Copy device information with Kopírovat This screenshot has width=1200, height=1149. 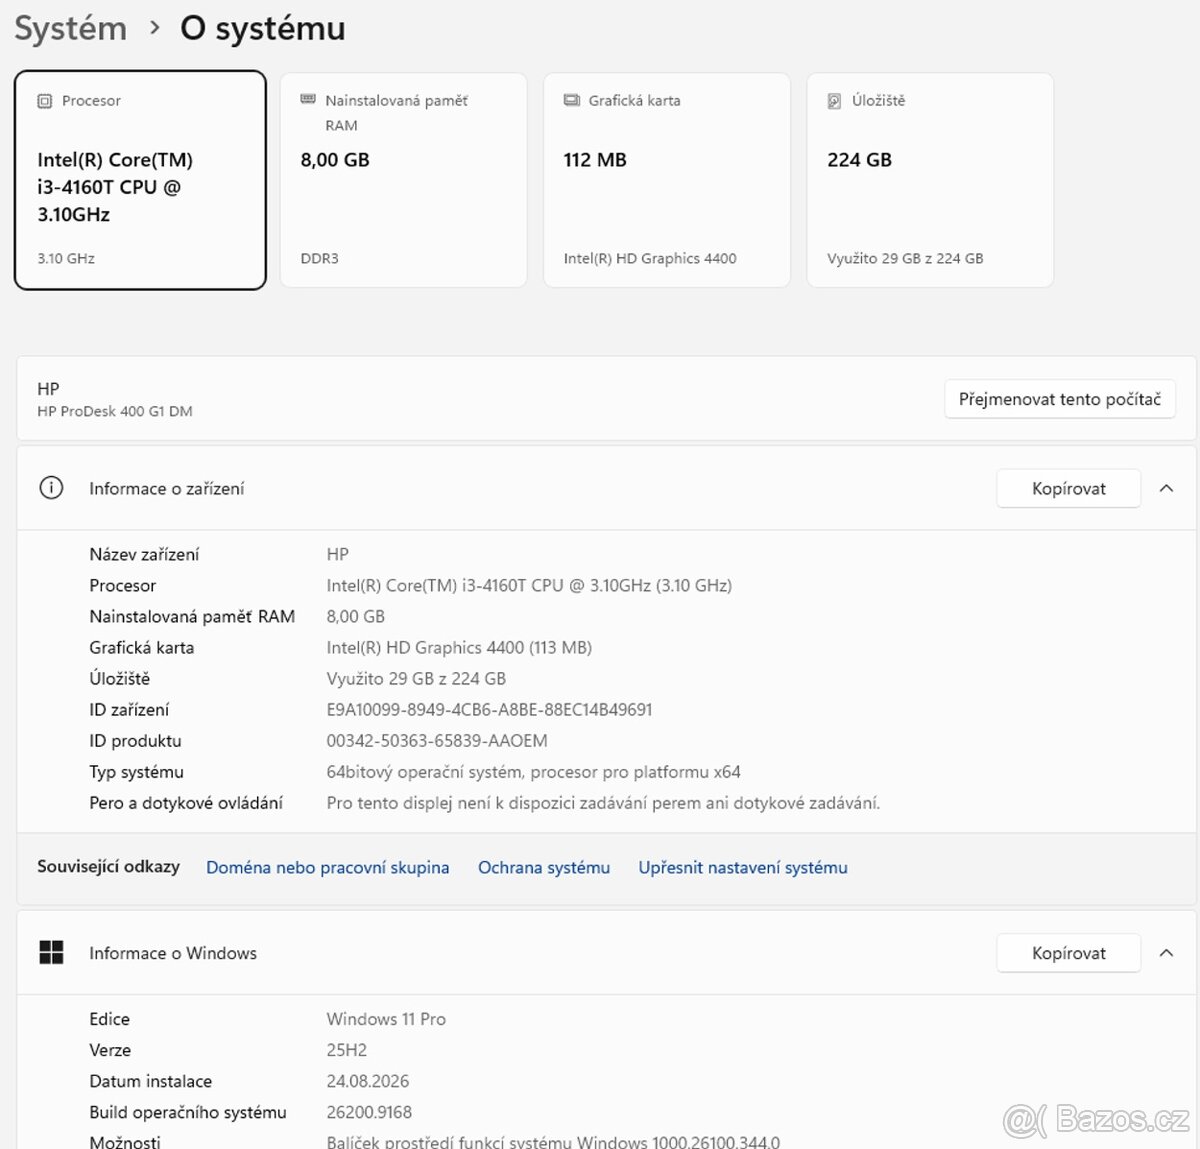tap(1069, 488)
